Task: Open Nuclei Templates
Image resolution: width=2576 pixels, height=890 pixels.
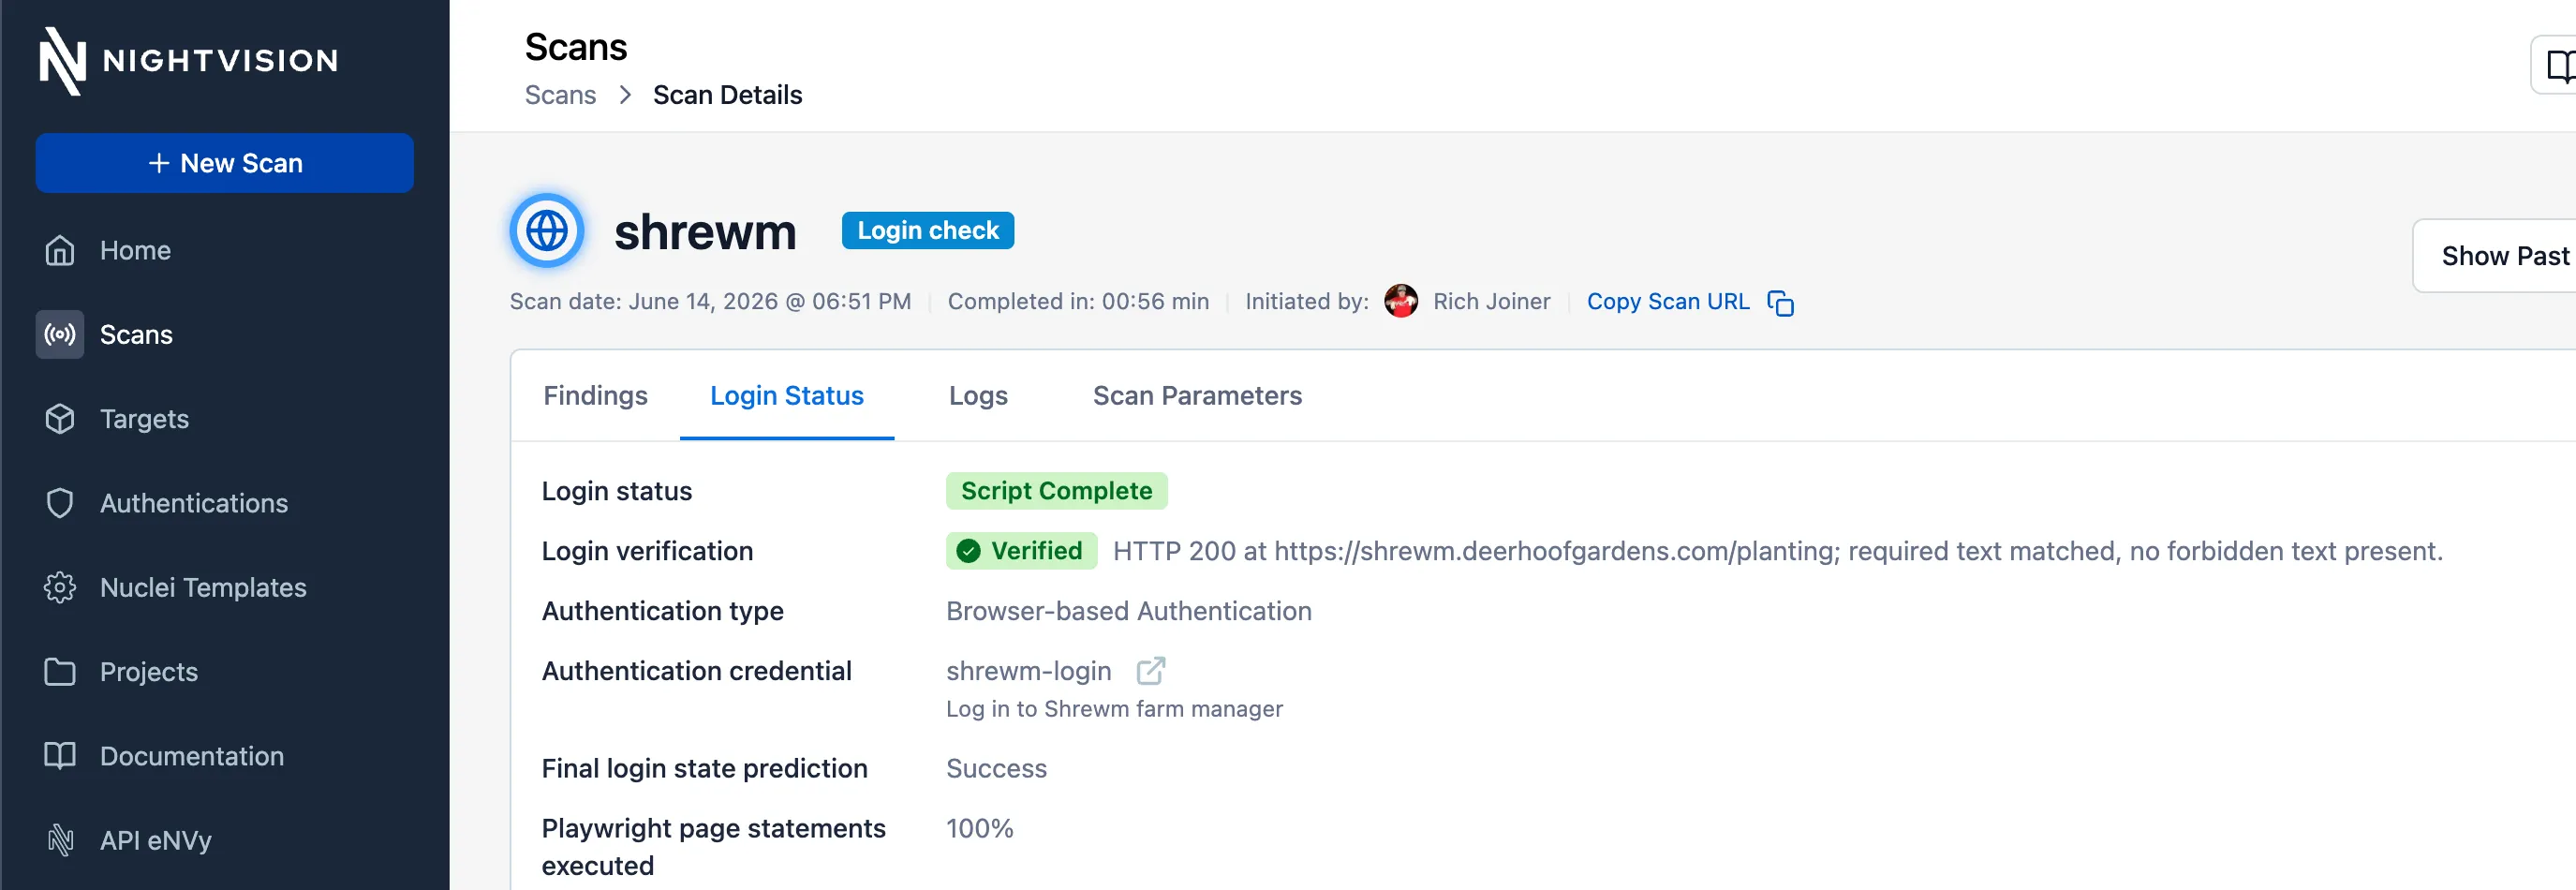Action: [203, 587]
